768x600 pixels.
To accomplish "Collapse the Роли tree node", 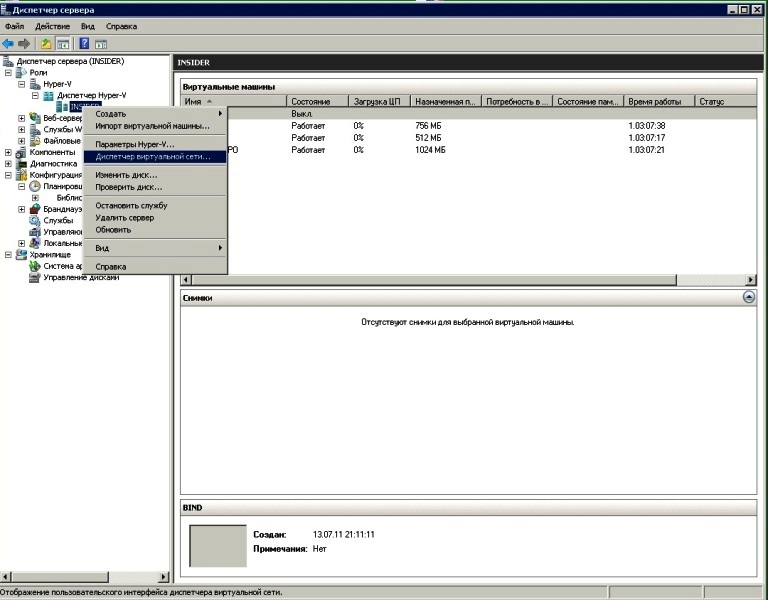I will pyautogui.click(x=9, y=73).
